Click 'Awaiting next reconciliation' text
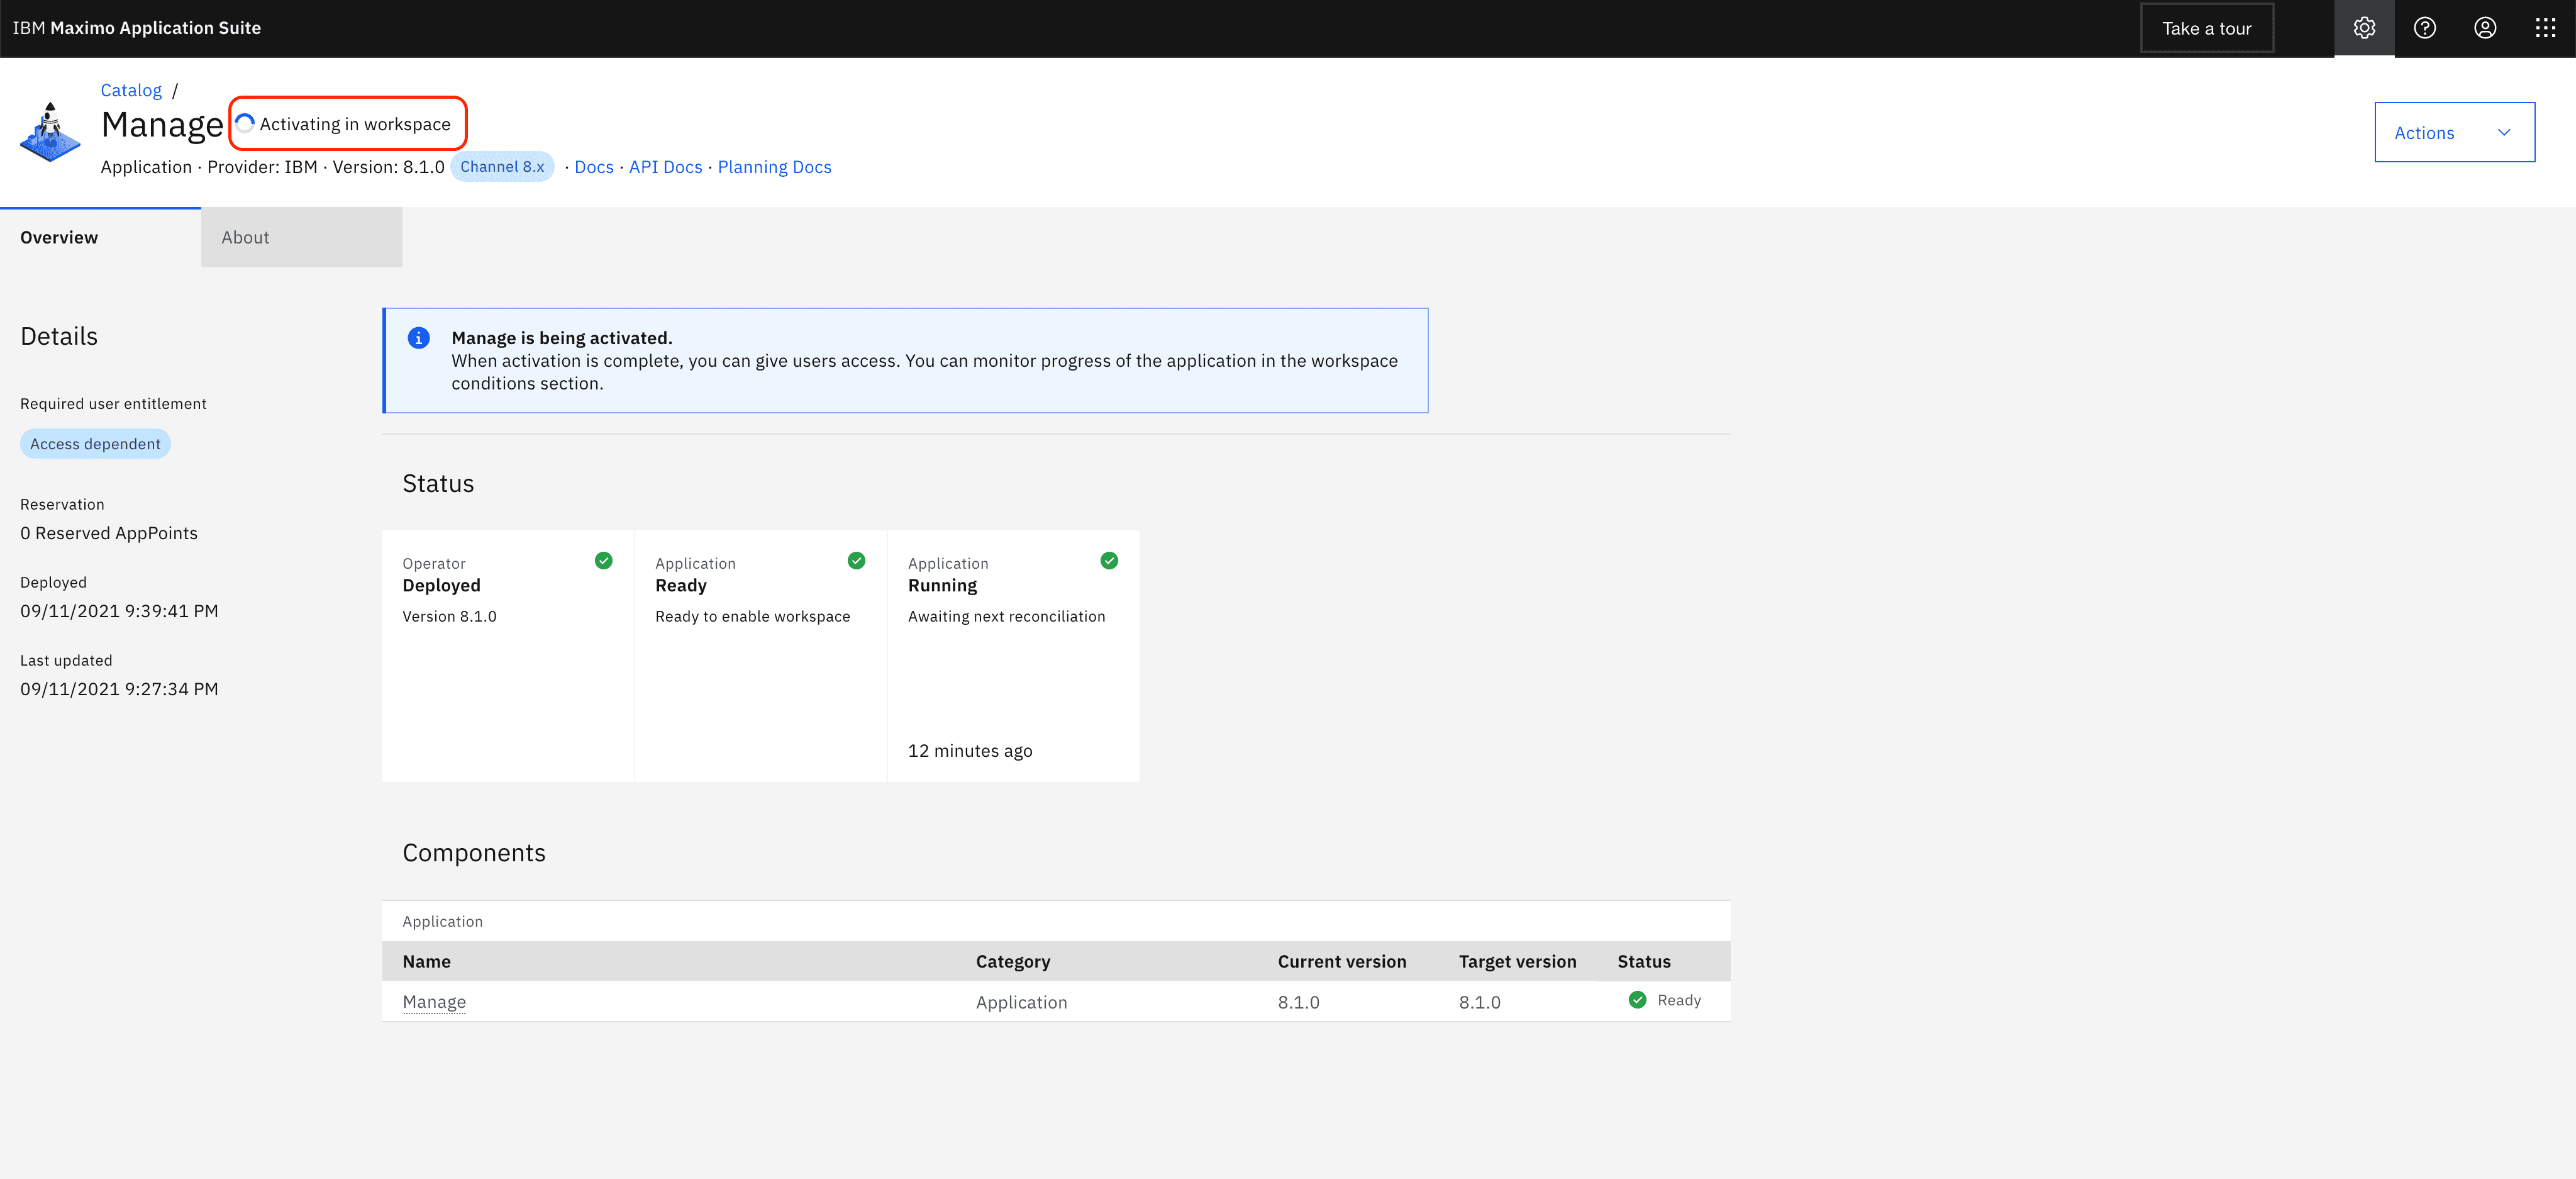Viewport: 2576px width, 1179px height. coord(1007,616)
